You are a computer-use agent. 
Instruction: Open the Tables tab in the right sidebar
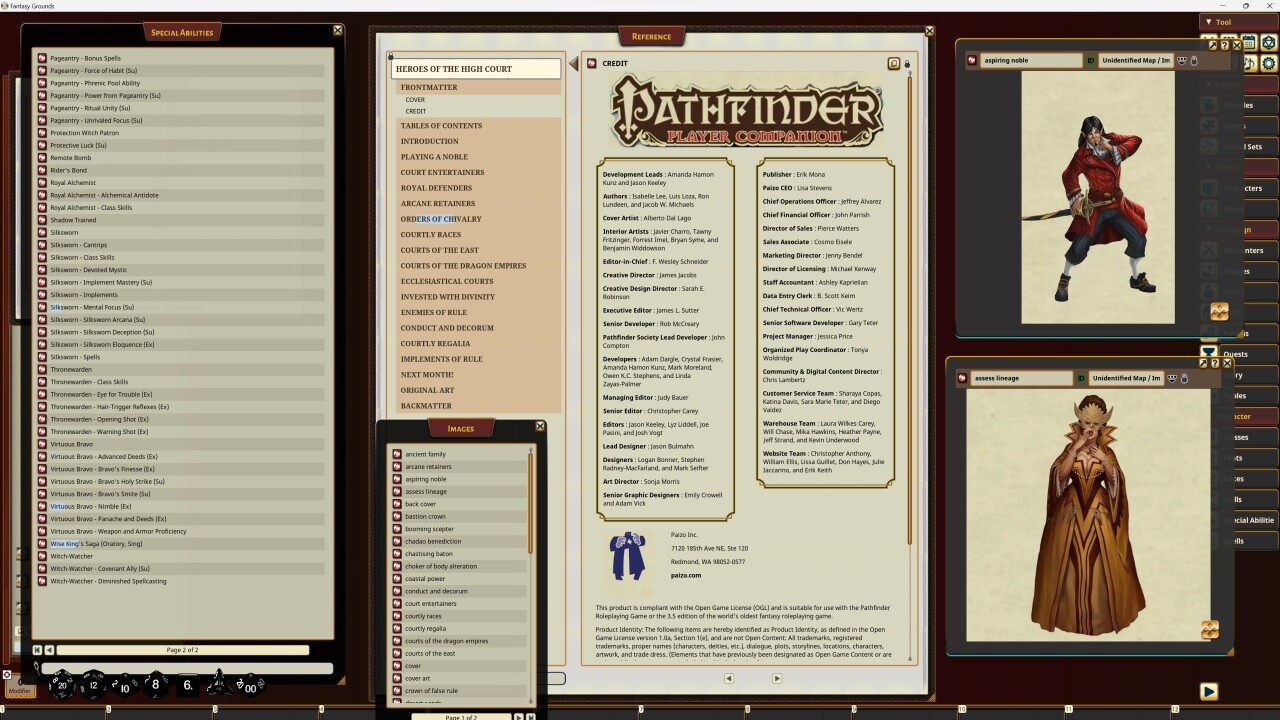tap(1262, 395)
